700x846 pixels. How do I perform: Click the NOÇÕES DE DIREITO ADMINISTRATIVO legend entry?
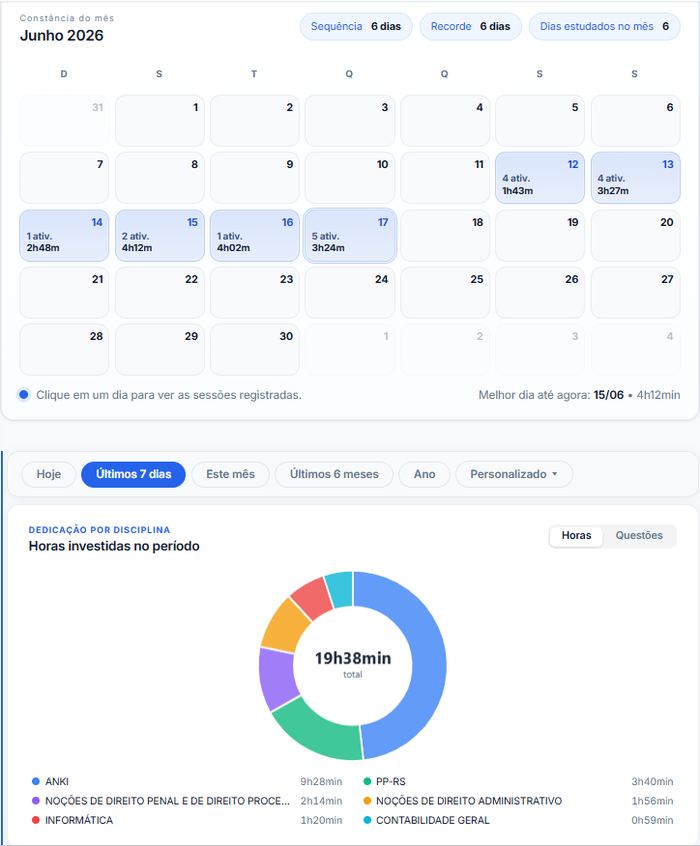click(x=518, y=801)
